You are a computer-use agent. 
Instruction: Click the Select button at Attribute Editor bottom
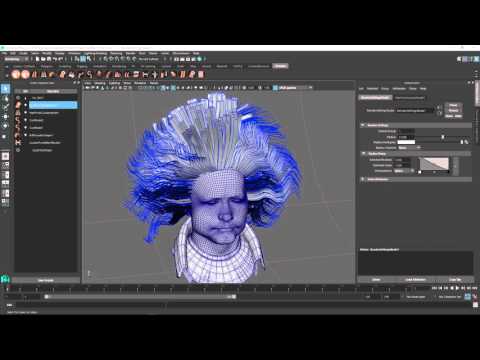tap(376, 280)
